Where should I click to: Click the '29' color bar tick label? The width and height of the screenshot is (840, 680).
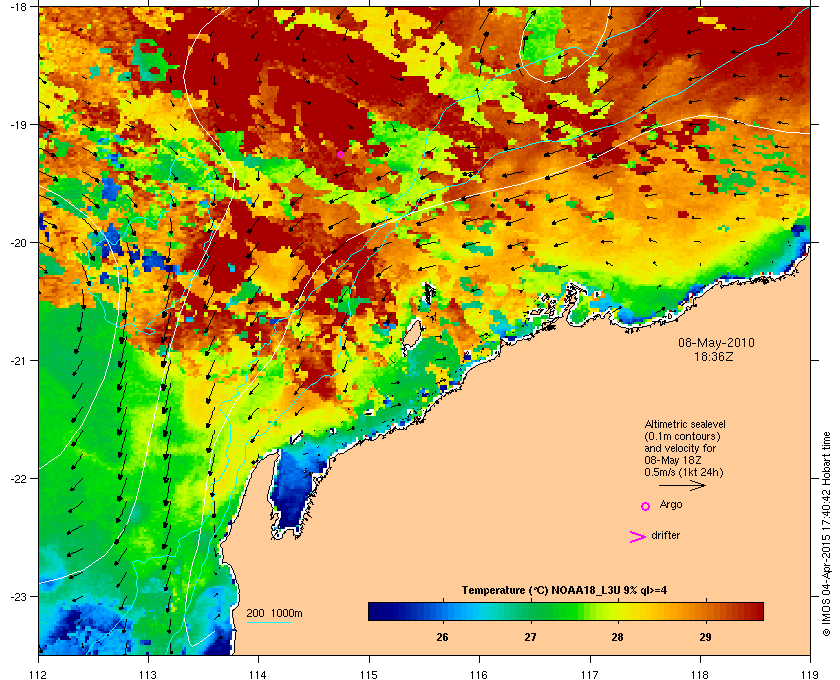point(705,637)
